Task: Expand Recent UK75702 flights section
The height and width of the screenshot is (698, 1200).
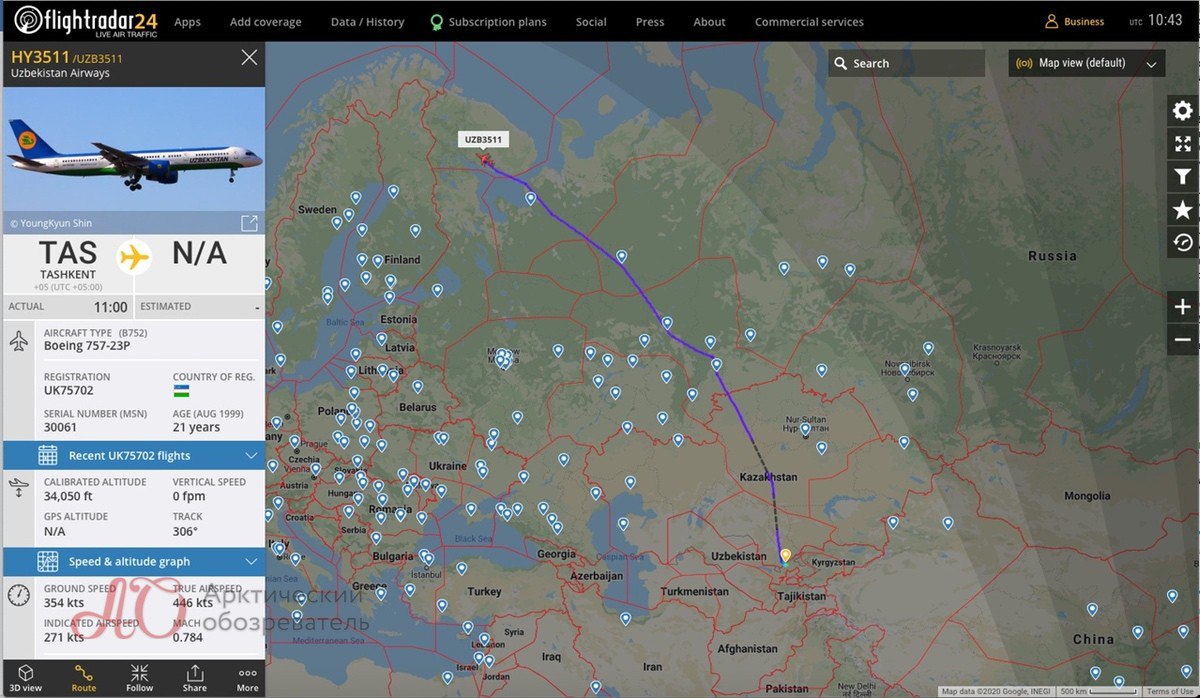Action: coord(134,455)
